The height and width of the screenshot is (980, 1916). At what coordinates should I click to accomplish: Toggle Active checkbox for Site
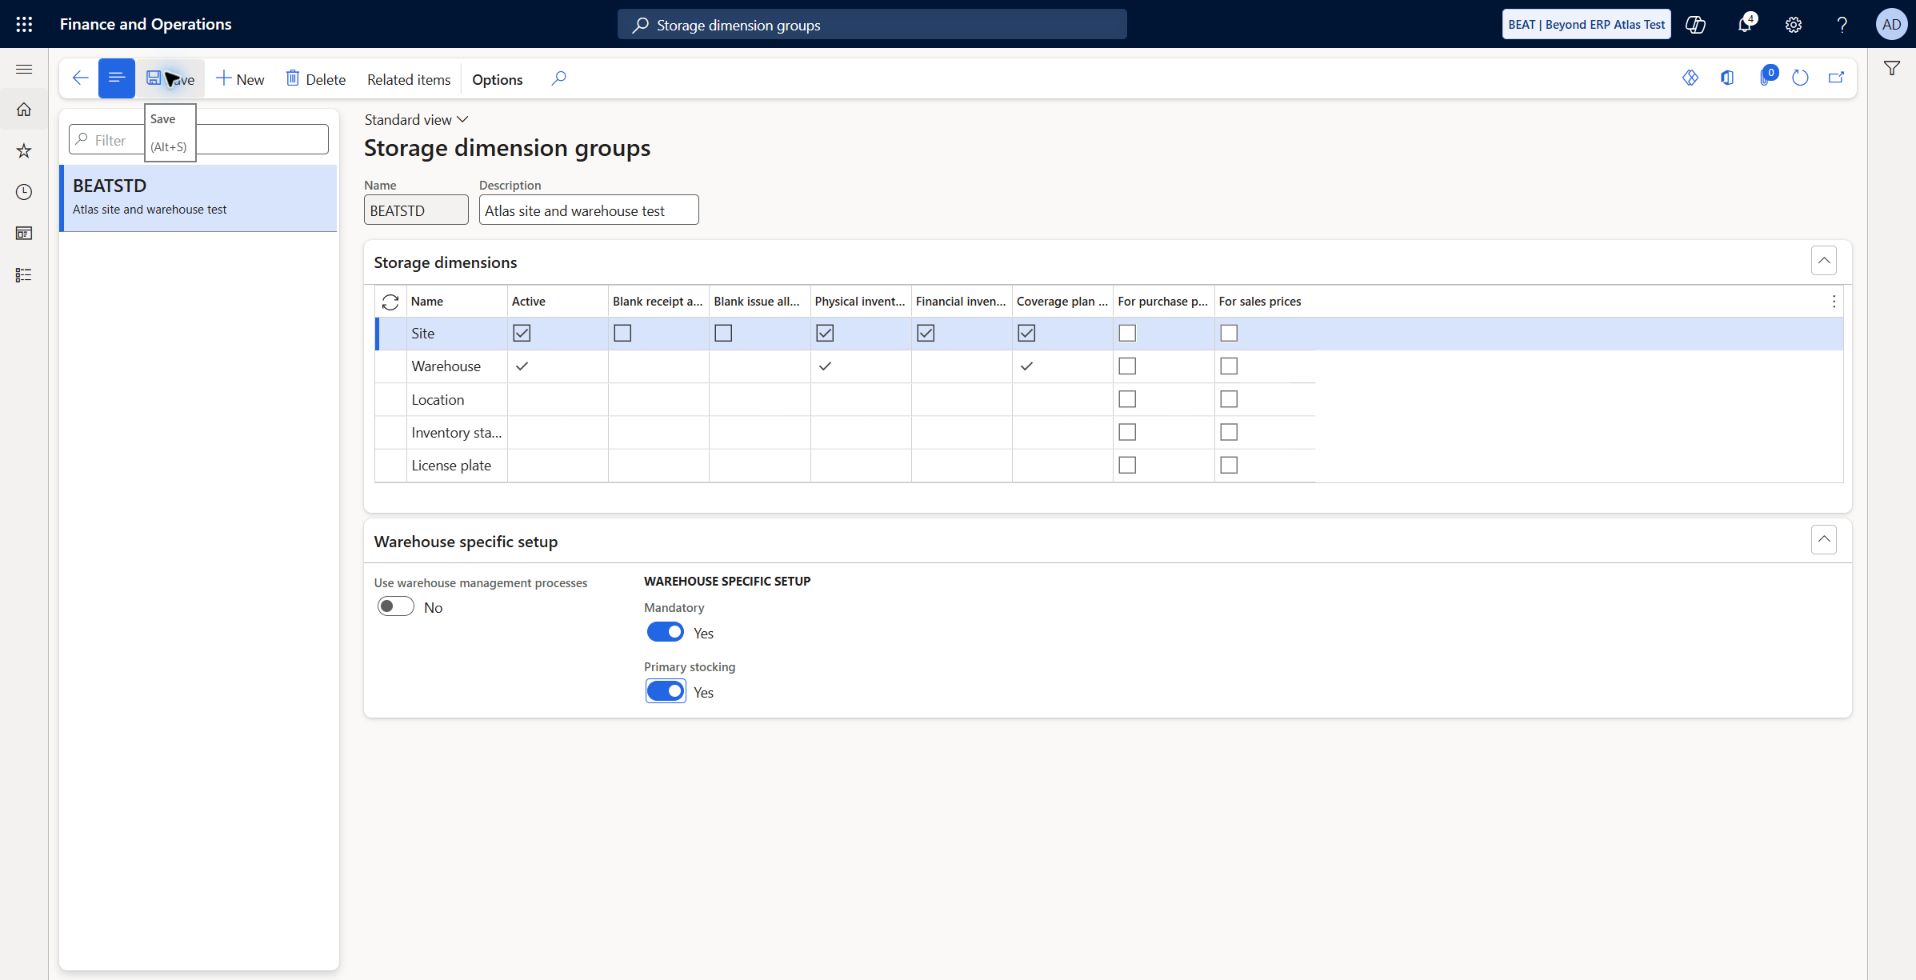(x=522, y=333)
